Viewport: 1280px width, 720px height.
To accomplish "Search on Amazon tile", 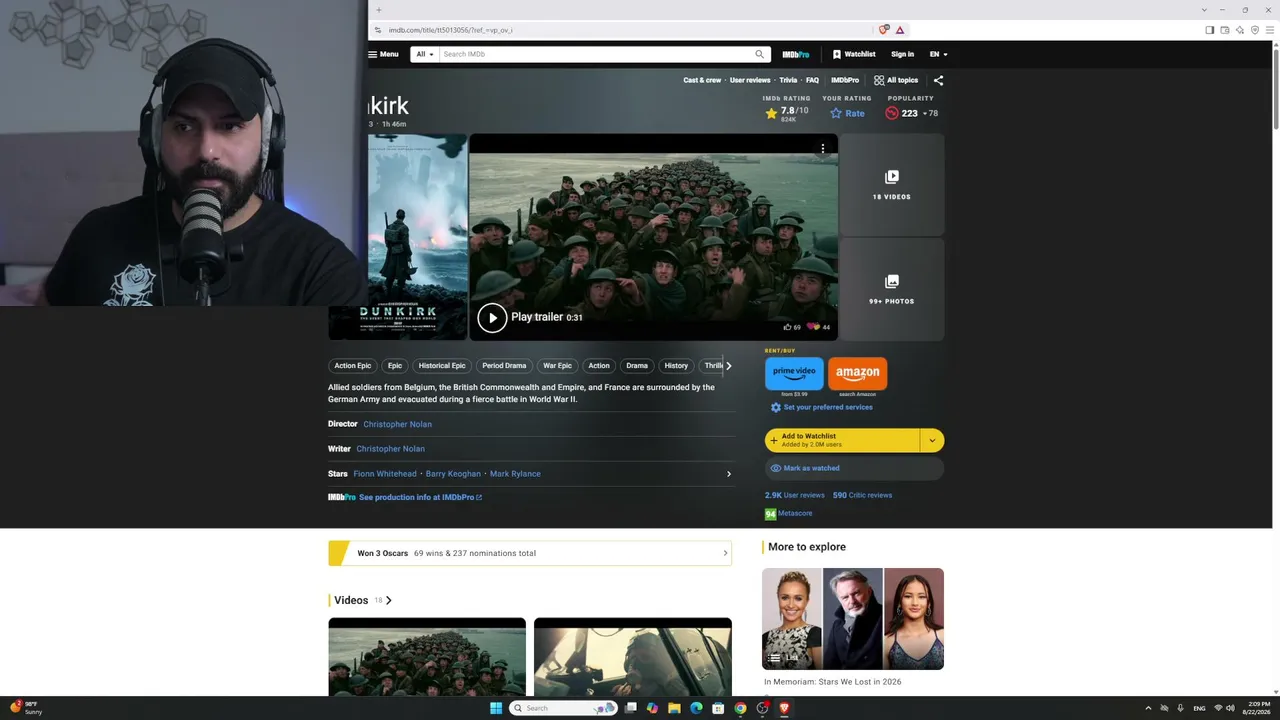I will click(x=857, y=373).
